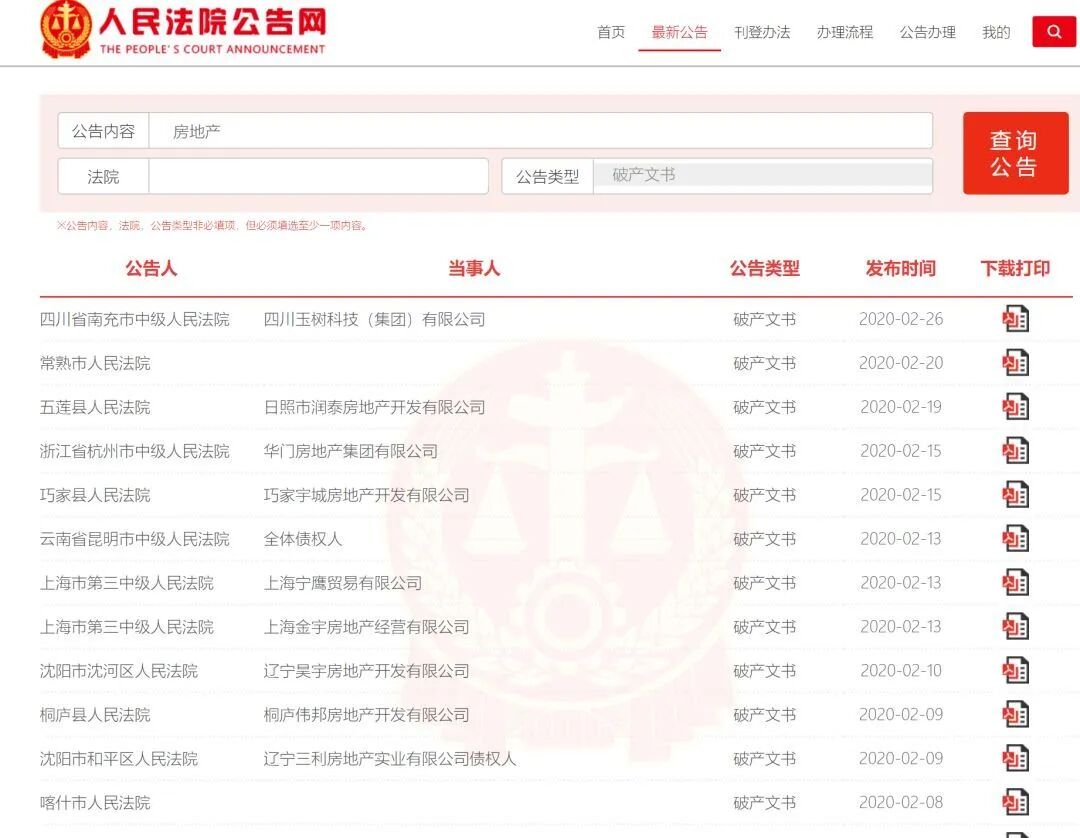The width and height of the screenshot is (1080, 838).
Task: Download PDF for 喀什市人民法院 row
Action: pos(1015,803)
